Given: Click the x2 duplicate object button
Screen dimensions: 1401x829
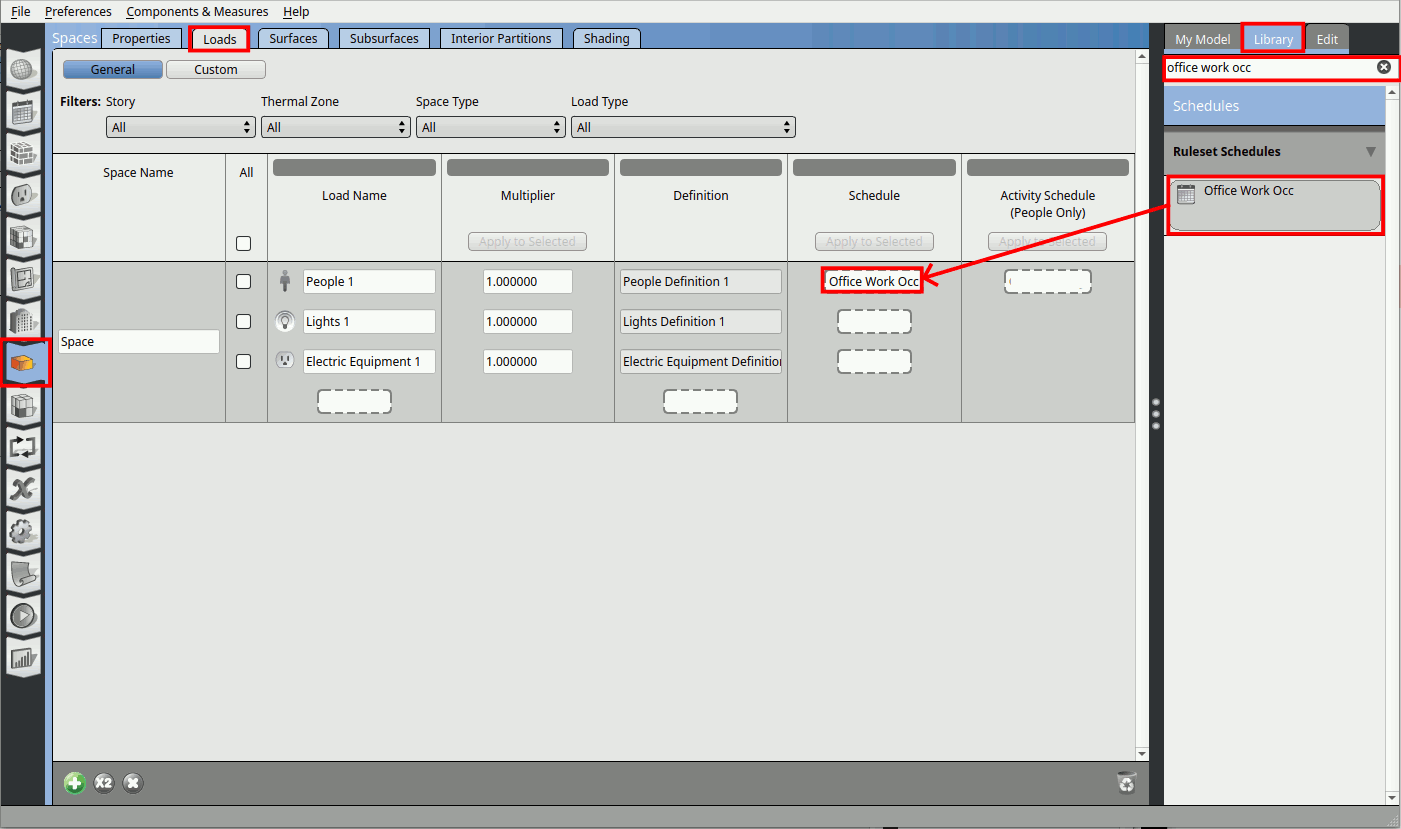Looking at the screenshot, I should click(x=104, y=783).
